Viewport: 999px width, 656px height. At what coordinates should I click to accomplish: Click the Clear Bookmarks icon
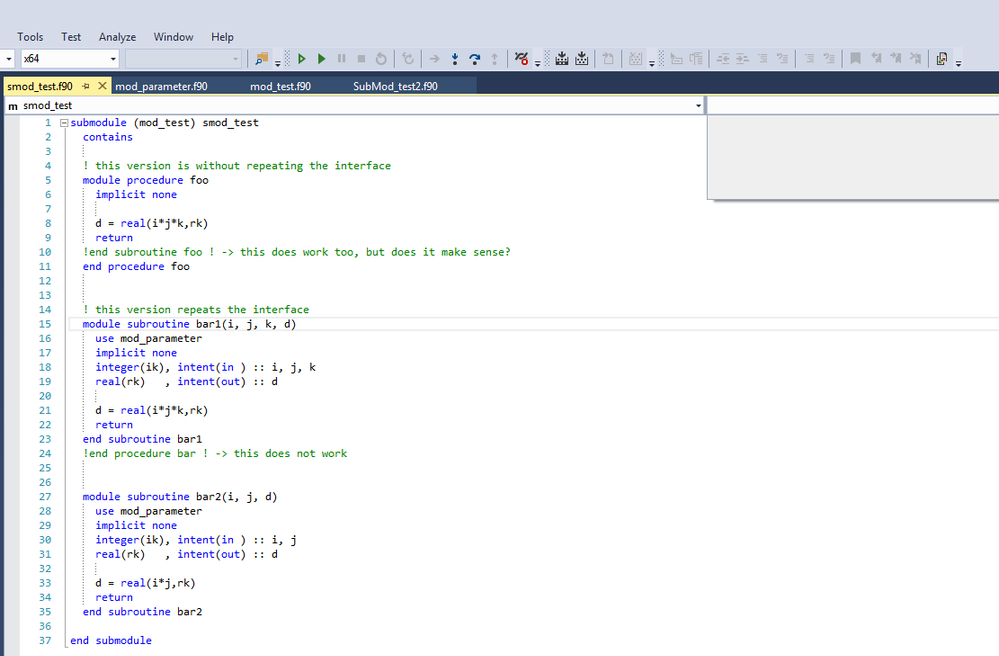point(916,59)
